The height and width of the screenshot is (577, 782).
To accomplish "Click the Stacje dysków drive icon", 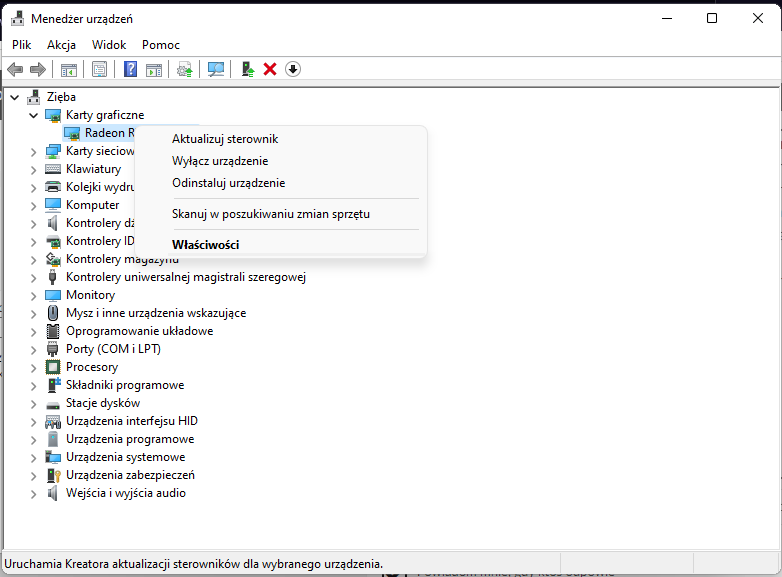I will 53,404.
